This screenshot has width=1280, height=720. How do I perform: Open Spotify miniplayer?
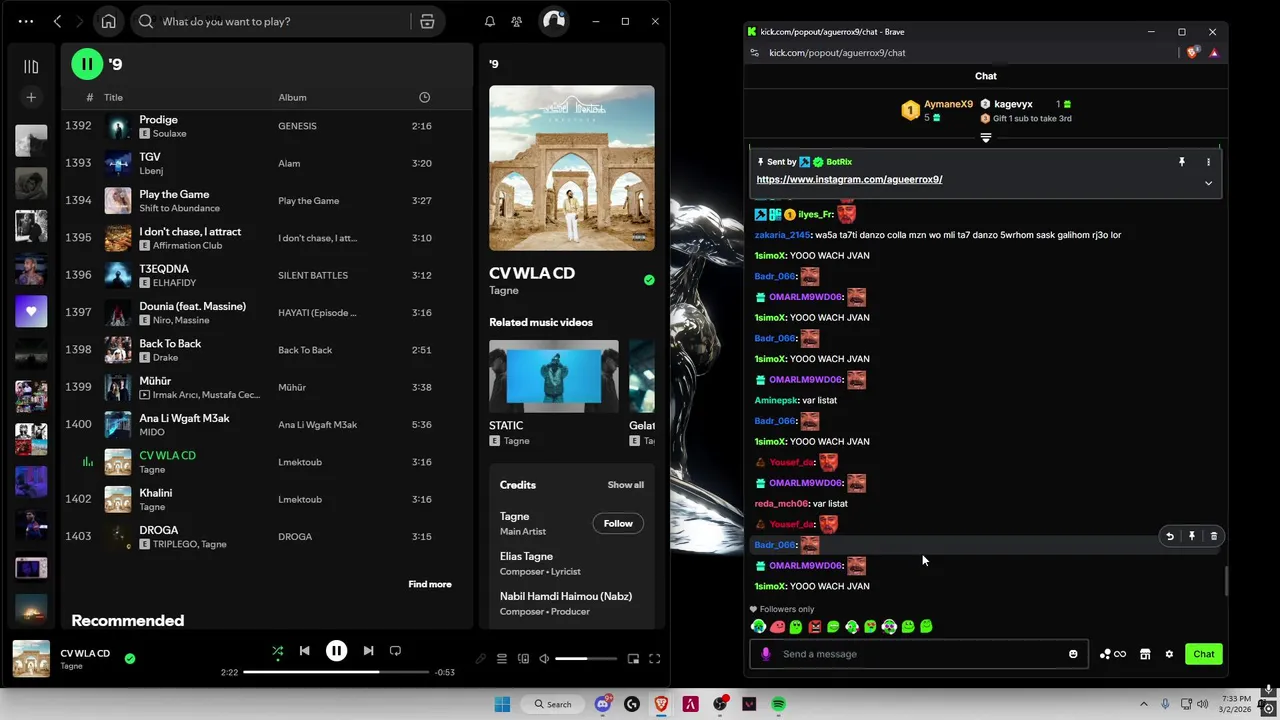pos(633,659)
